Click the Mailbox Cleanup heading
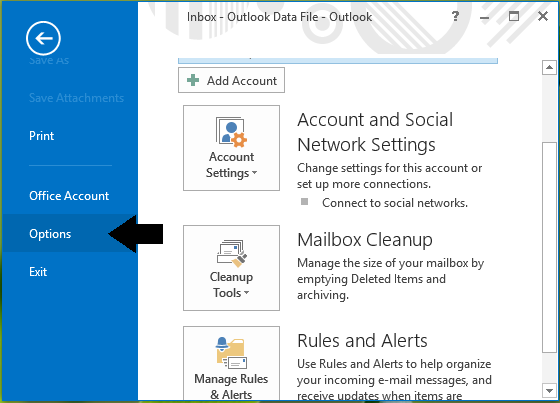560x403 pixels. [365, 240]
